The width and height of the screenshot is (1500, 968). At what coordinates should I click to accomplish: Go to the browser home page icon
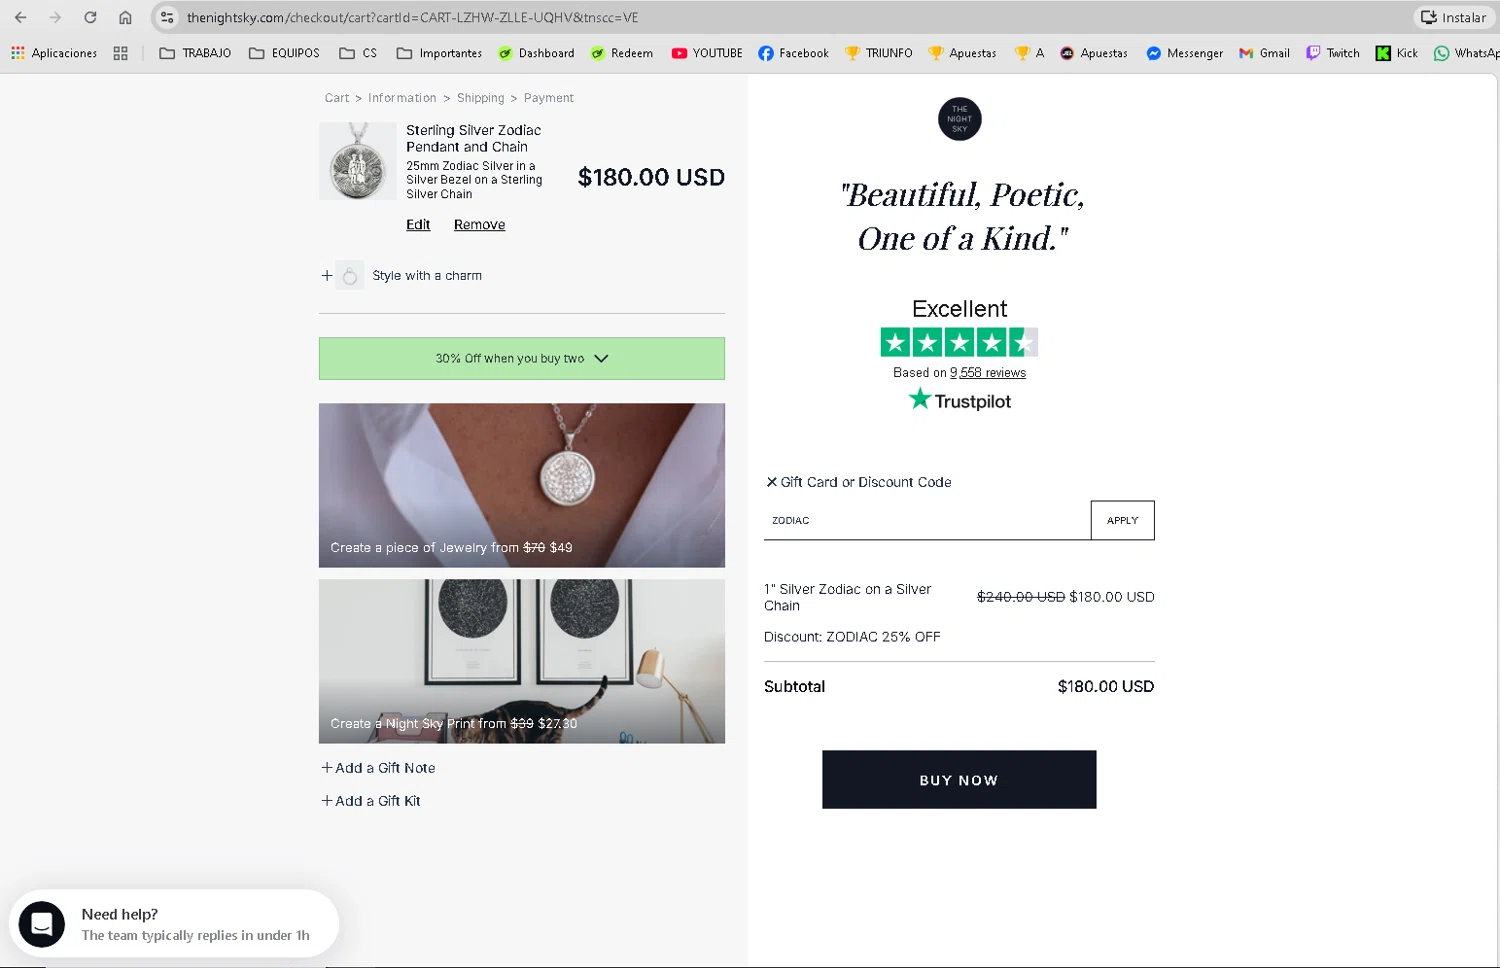tap(125, 17)
